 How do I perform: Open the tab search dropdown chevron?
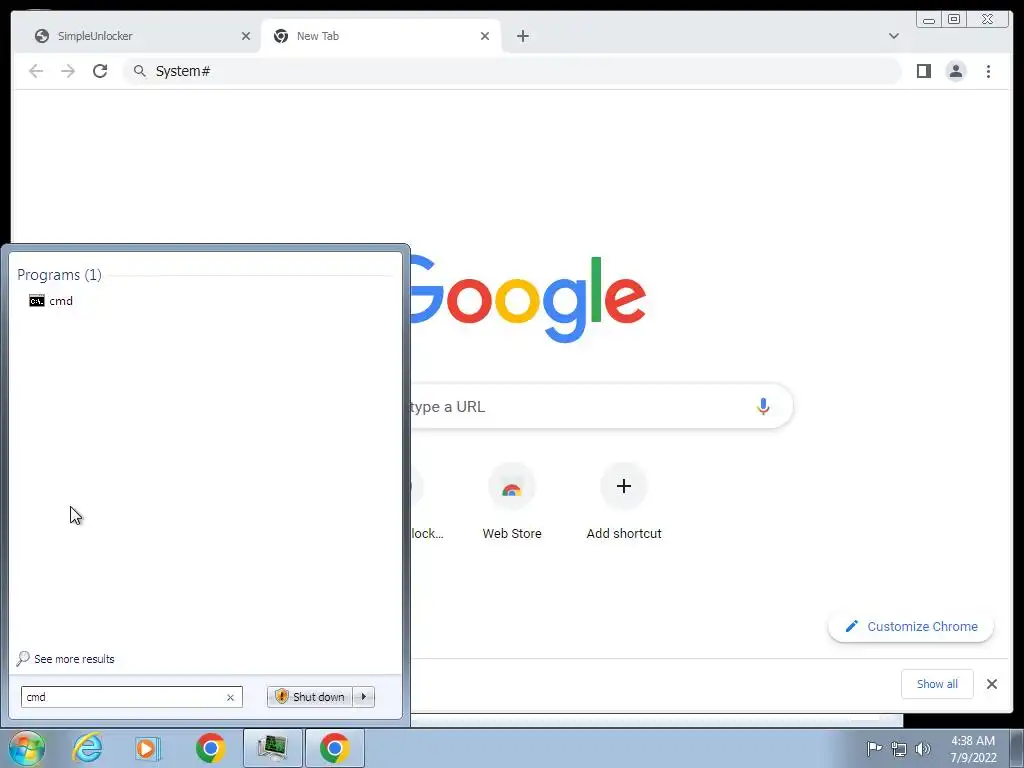pyautogui.click(x=893, y=36)
